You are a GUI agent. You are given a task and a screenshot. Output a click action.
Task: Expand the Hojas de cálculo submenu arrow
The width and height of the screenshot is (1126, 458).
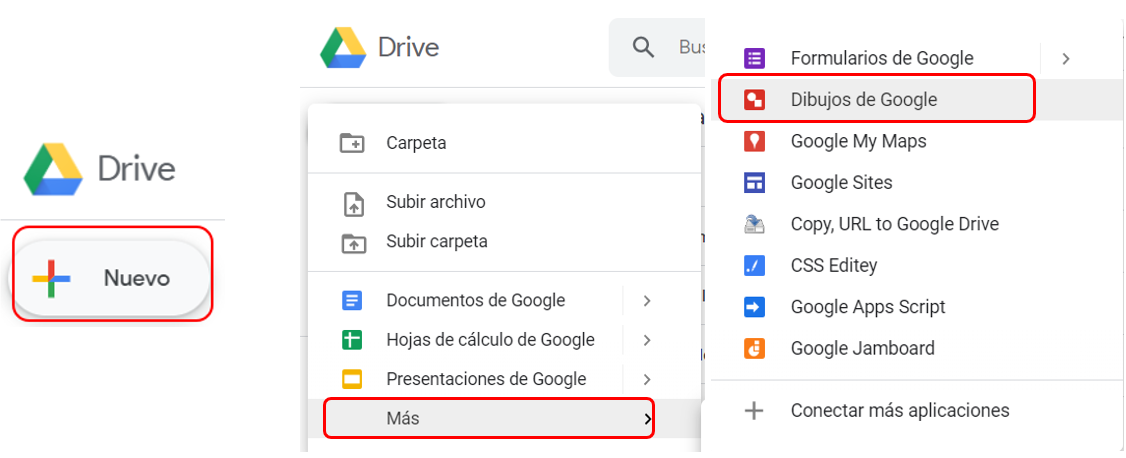(x=647, y=340)
